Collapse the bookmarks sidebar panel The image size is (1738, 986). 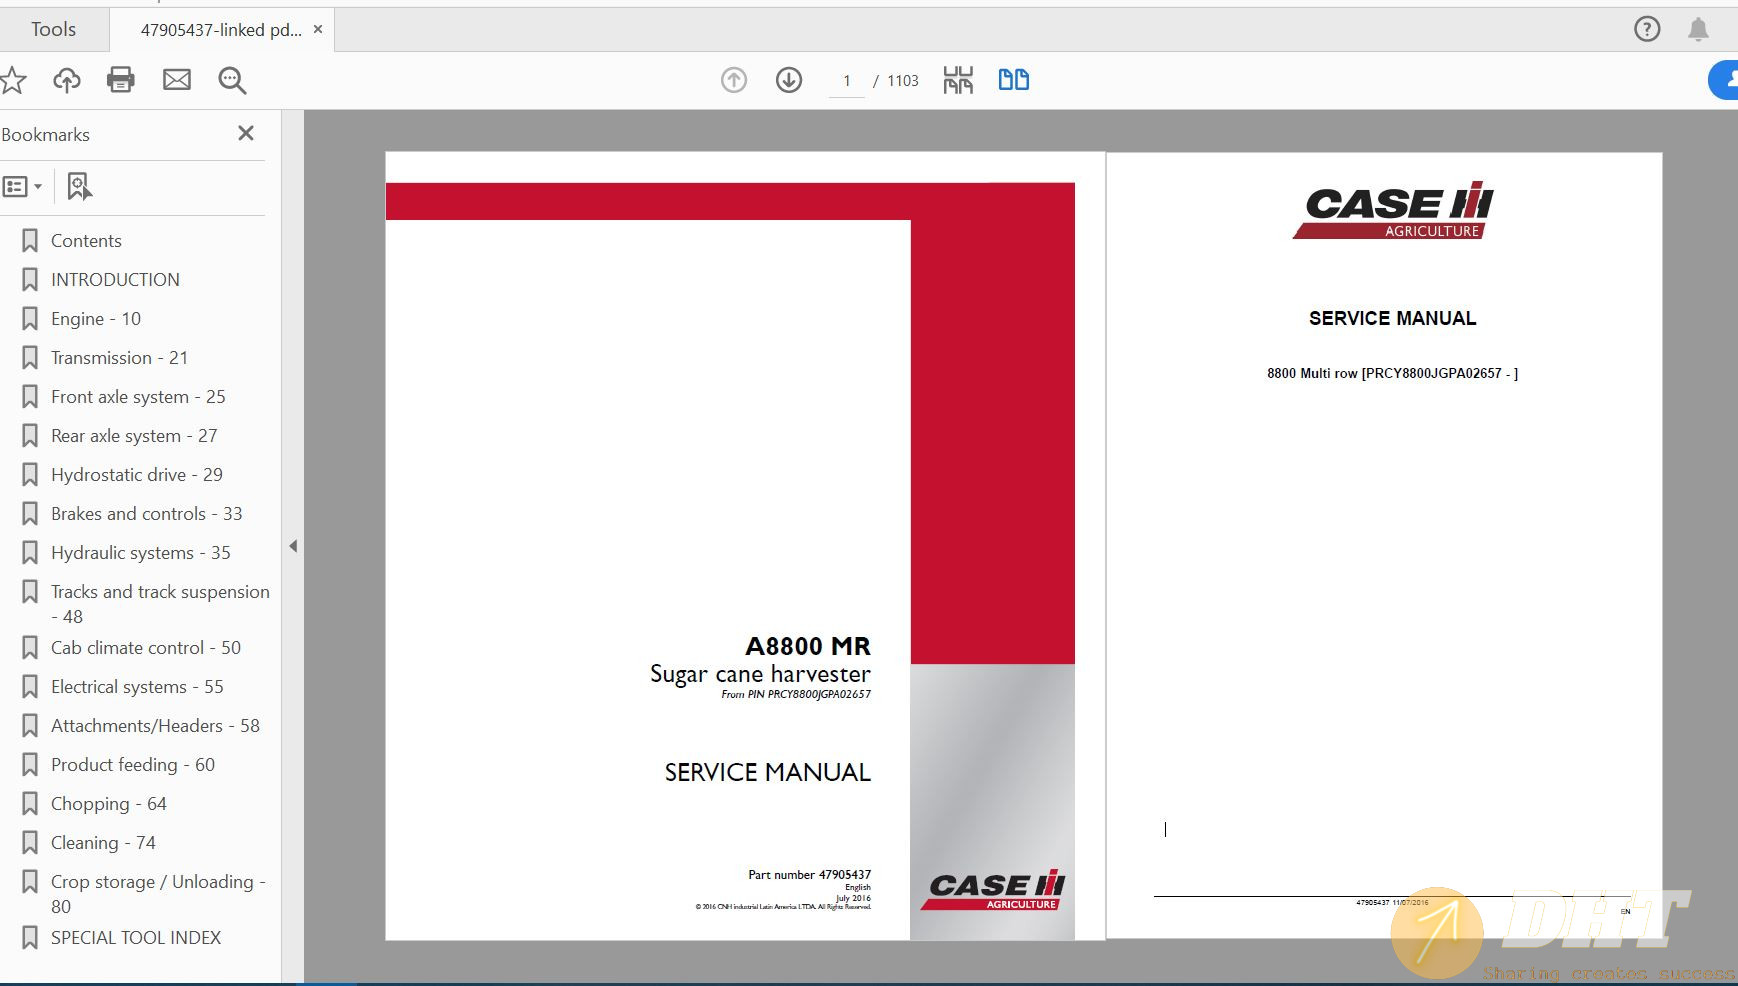(246, 132)
